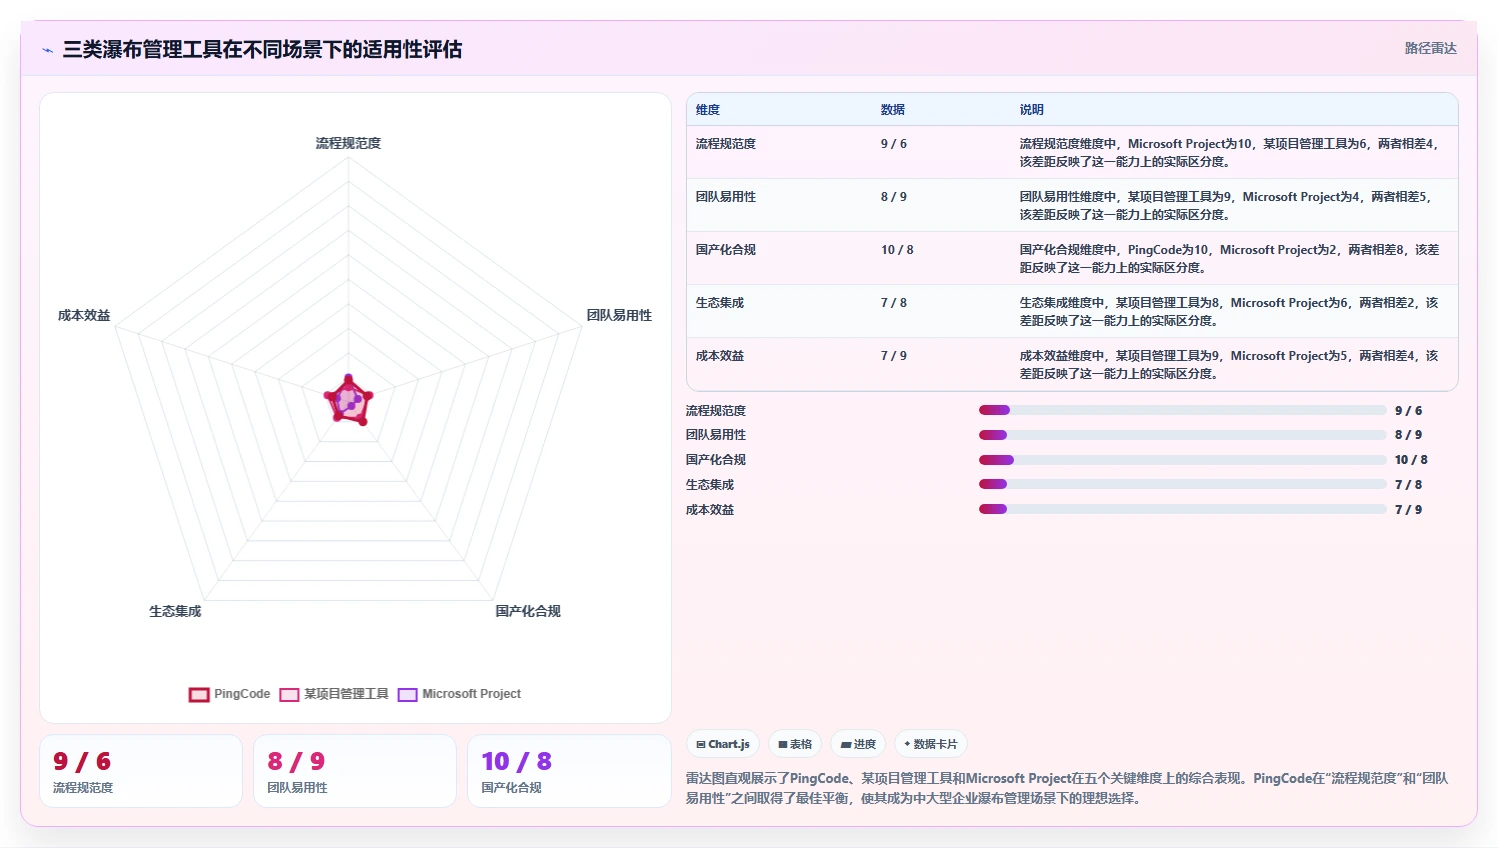Click the 9 / 6 value beside 流程规范度 bar
Image resolution: width=1498 pixels, height=848 pixels.
[1408, 411]
